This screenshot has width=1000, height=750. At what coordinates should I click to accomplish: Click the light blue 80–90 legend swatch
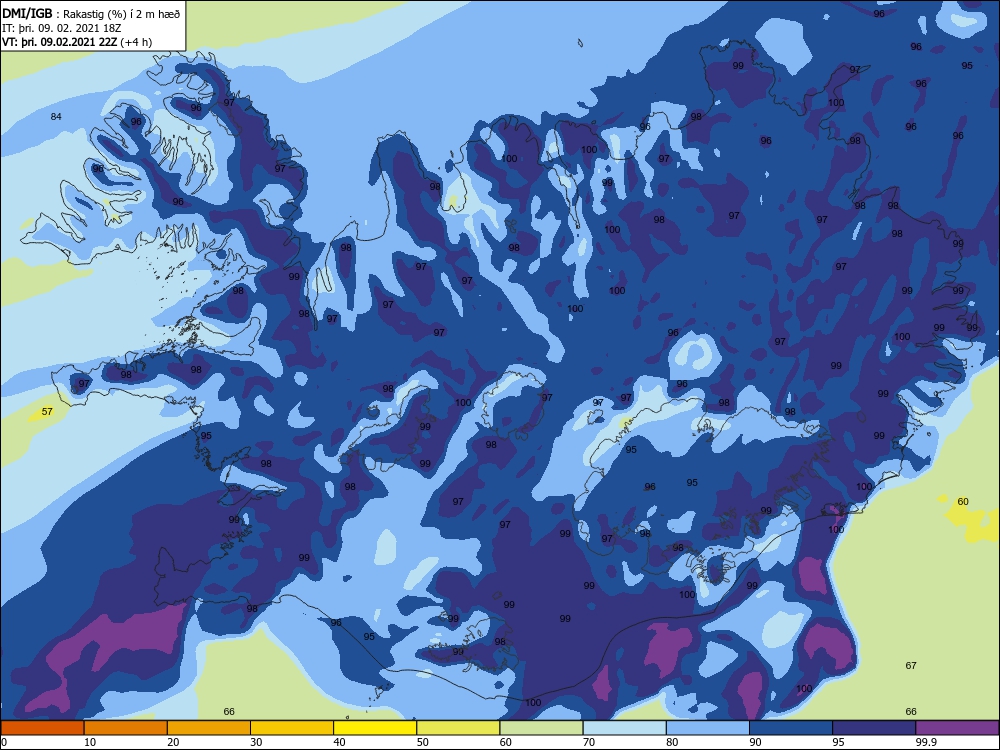pos(708,728)
